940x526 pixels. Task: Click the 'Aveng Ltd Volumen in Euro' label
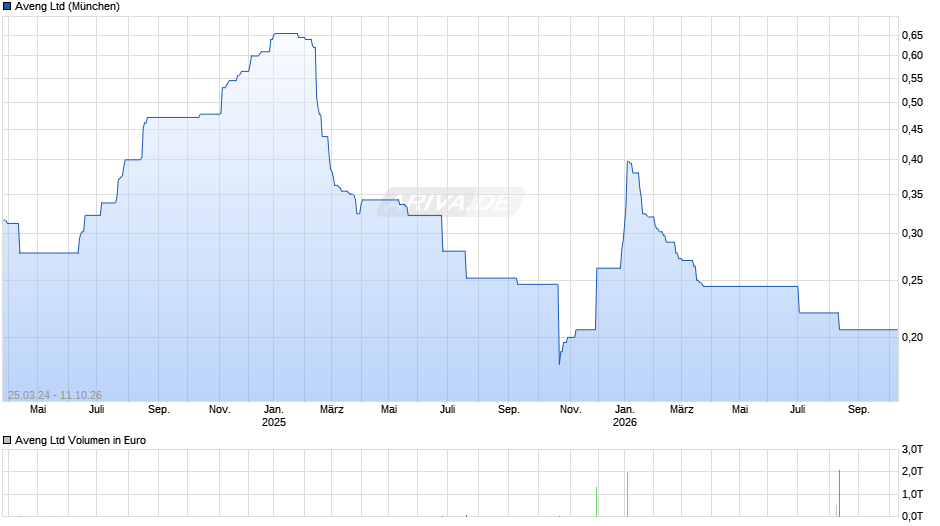(x=80, y=441)
